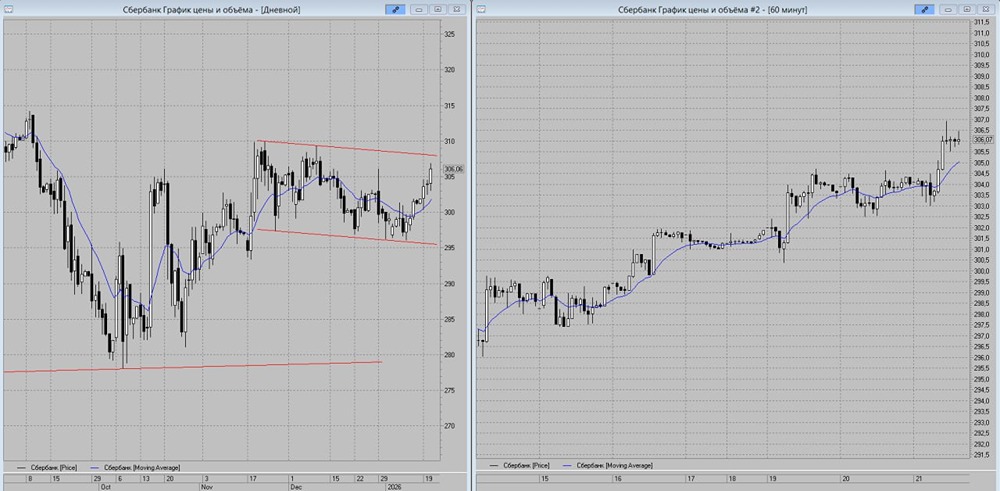Click date '18' on the 60 минут time axis

coord(732,478)
